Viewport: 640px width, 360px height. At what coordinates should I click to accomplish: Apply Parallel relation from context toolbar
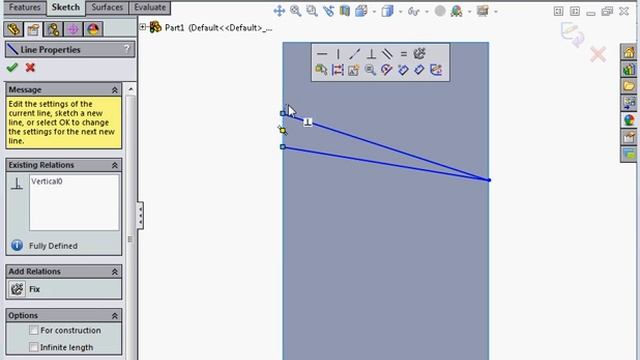387,53
